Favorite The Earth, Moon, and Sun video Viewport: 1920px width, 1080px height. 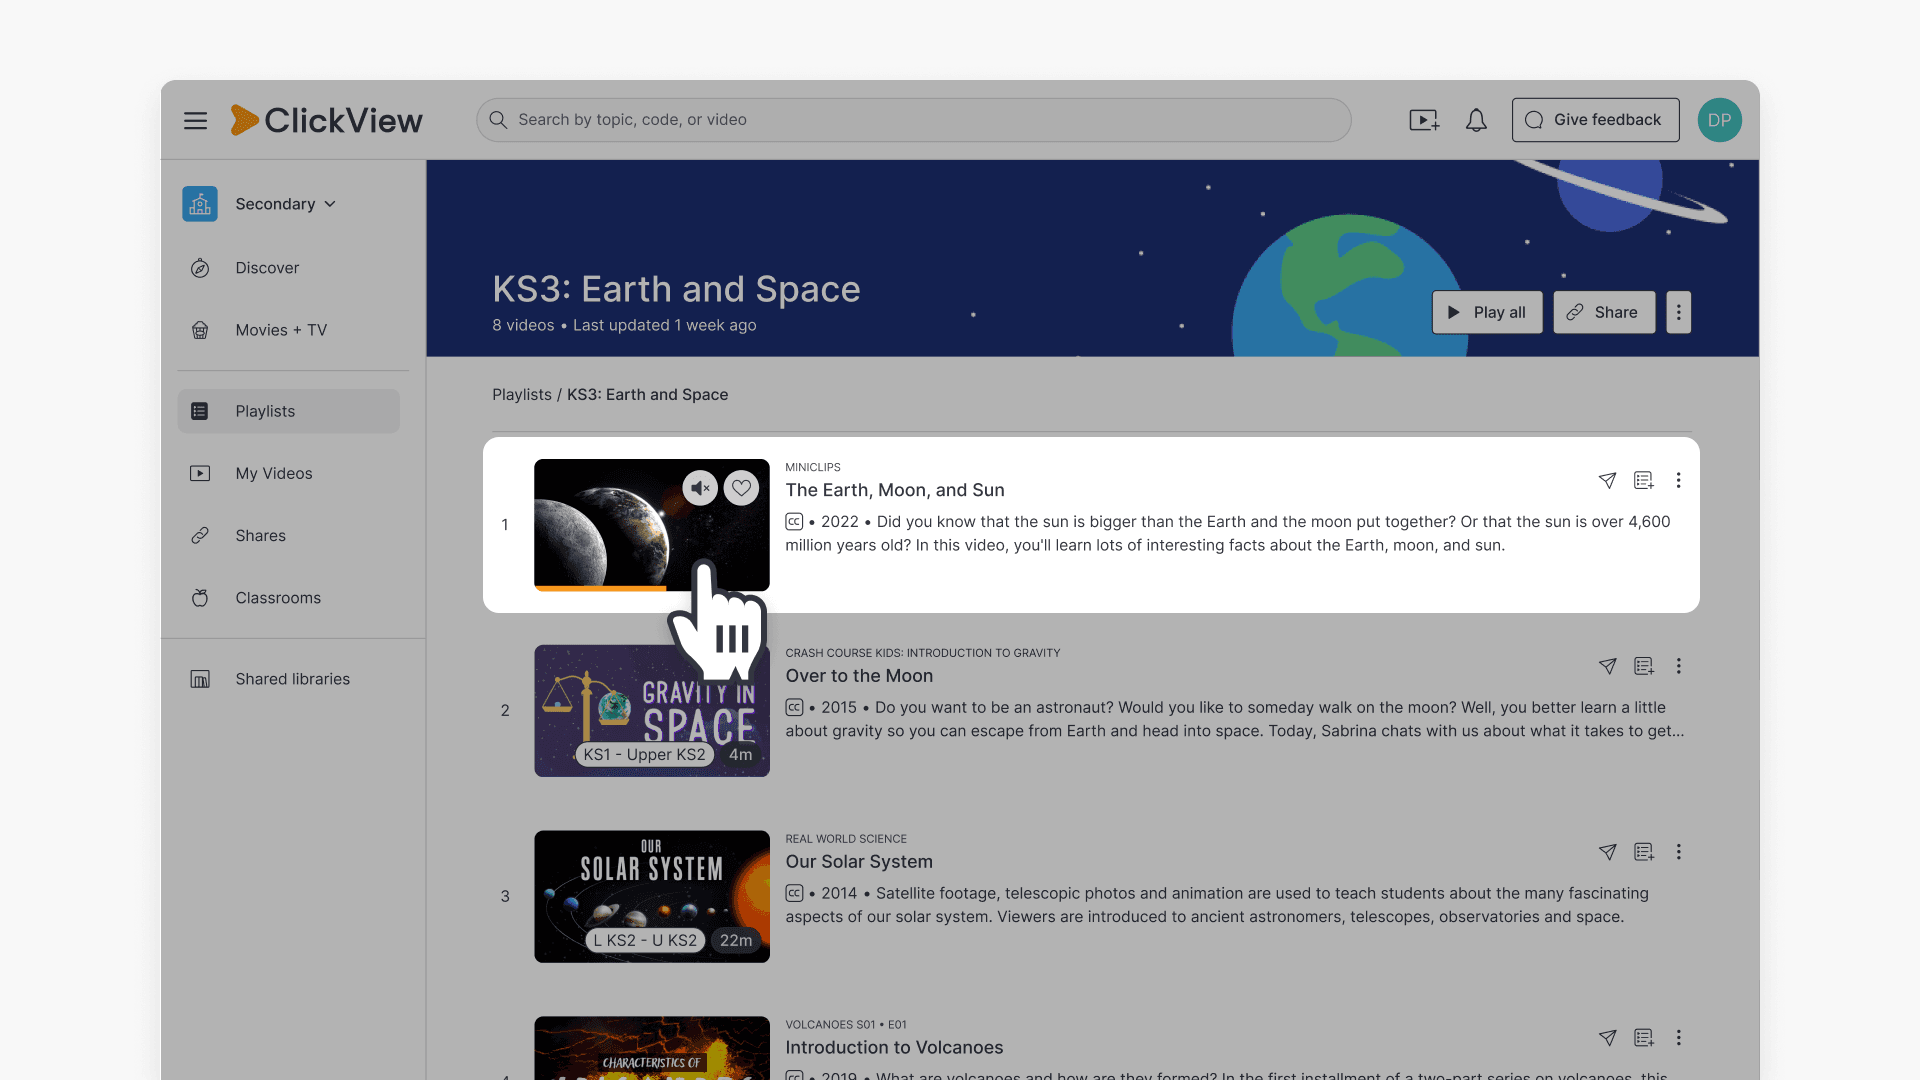click(x=741, y=488)
